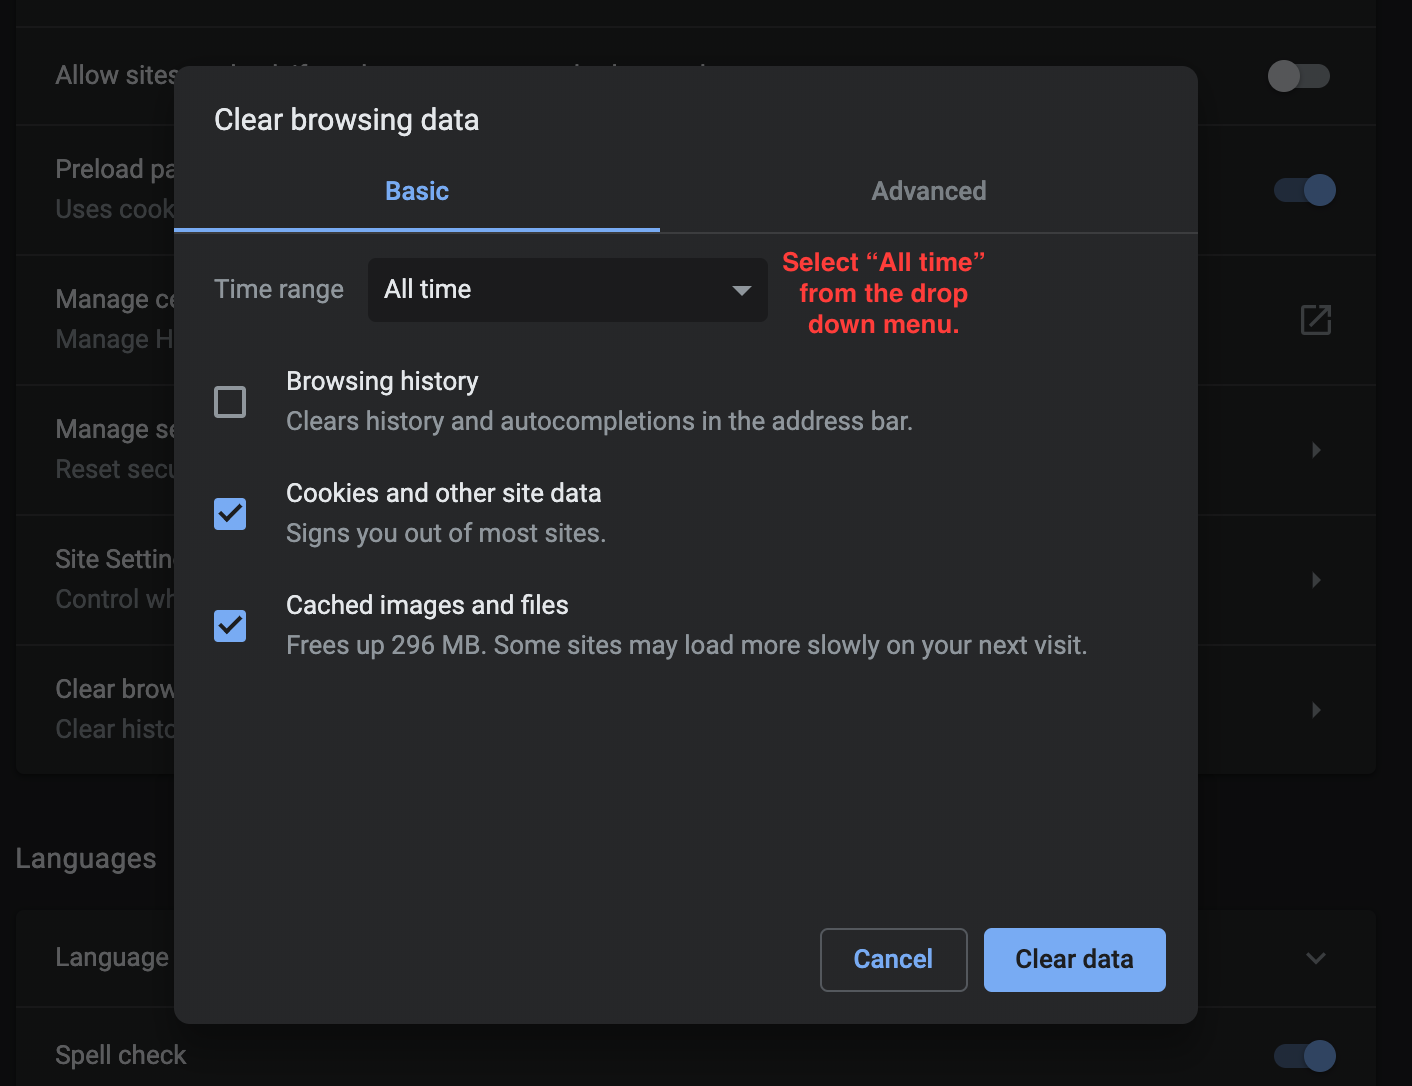Click arrow beside Manage security keys row
Image resolution: width=1412 pixels, height=1086 pixels.
1316,450
